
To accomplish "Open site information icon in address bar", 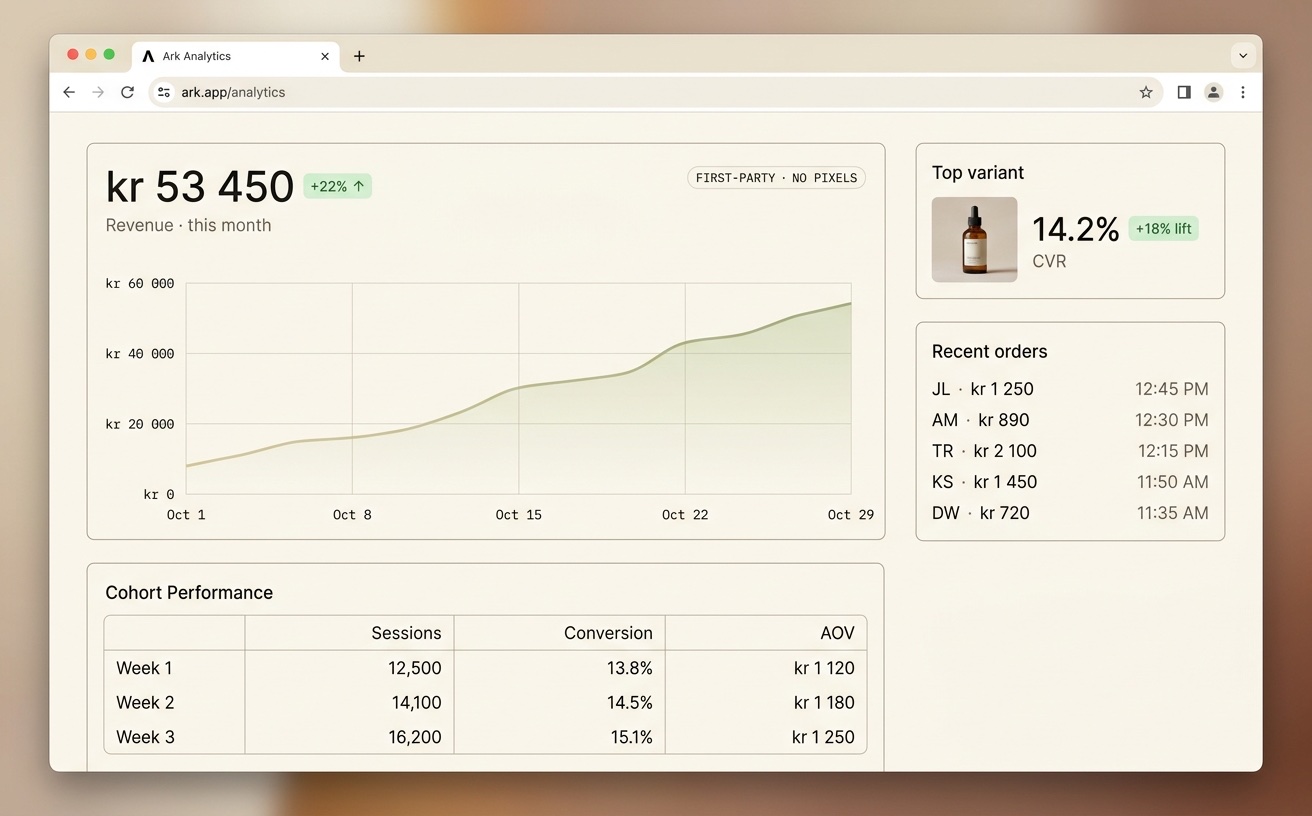I will [x=164, y=92].
